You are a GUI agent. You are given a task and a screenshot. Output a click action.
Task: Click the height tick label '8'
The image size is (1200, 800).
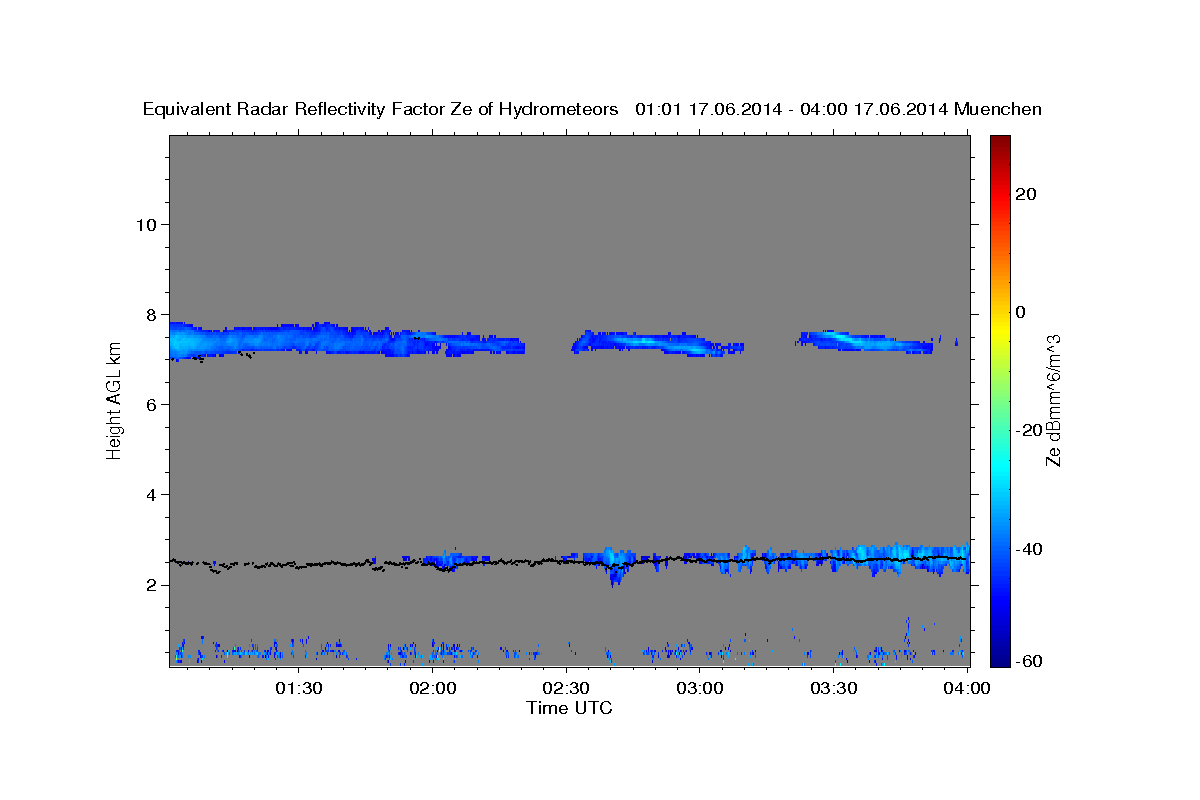(151, 314)
